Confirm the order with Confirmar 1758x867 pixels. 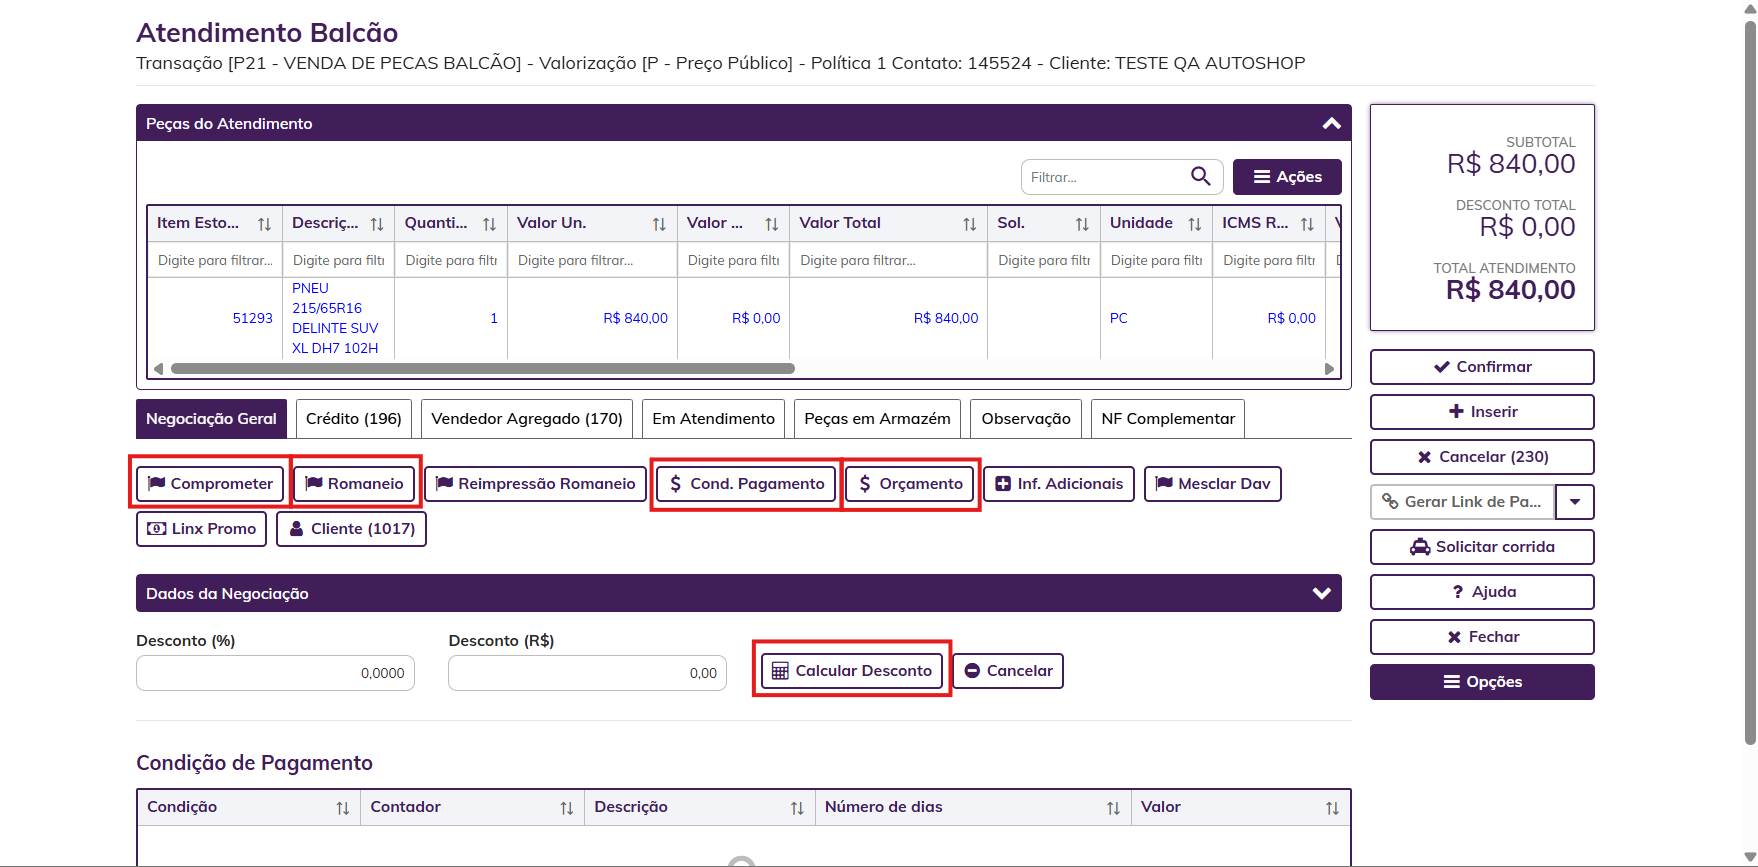coord(1482,367)
